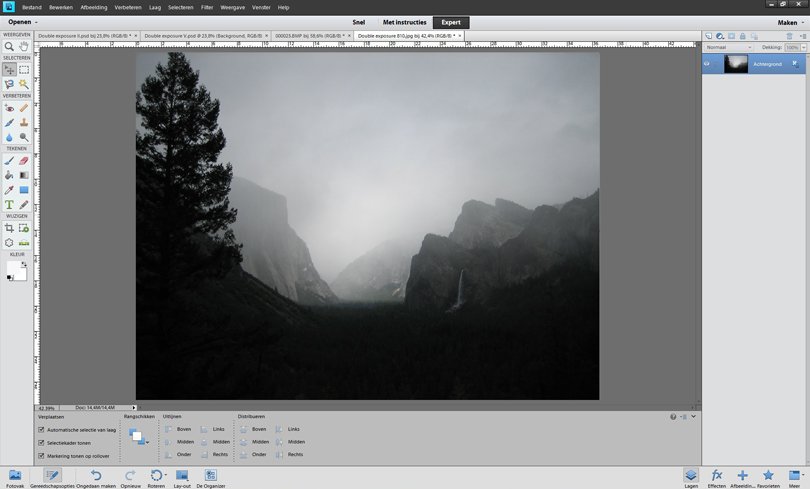Screen dimensions: 810x489
Task: Collapse the tool options bar chevron
Action: 693,417
